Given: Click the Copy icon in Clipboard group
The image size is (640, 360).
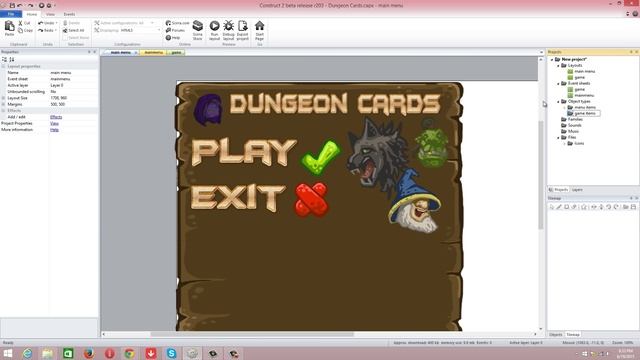Looking at the screenshot, I should (20, 31).
